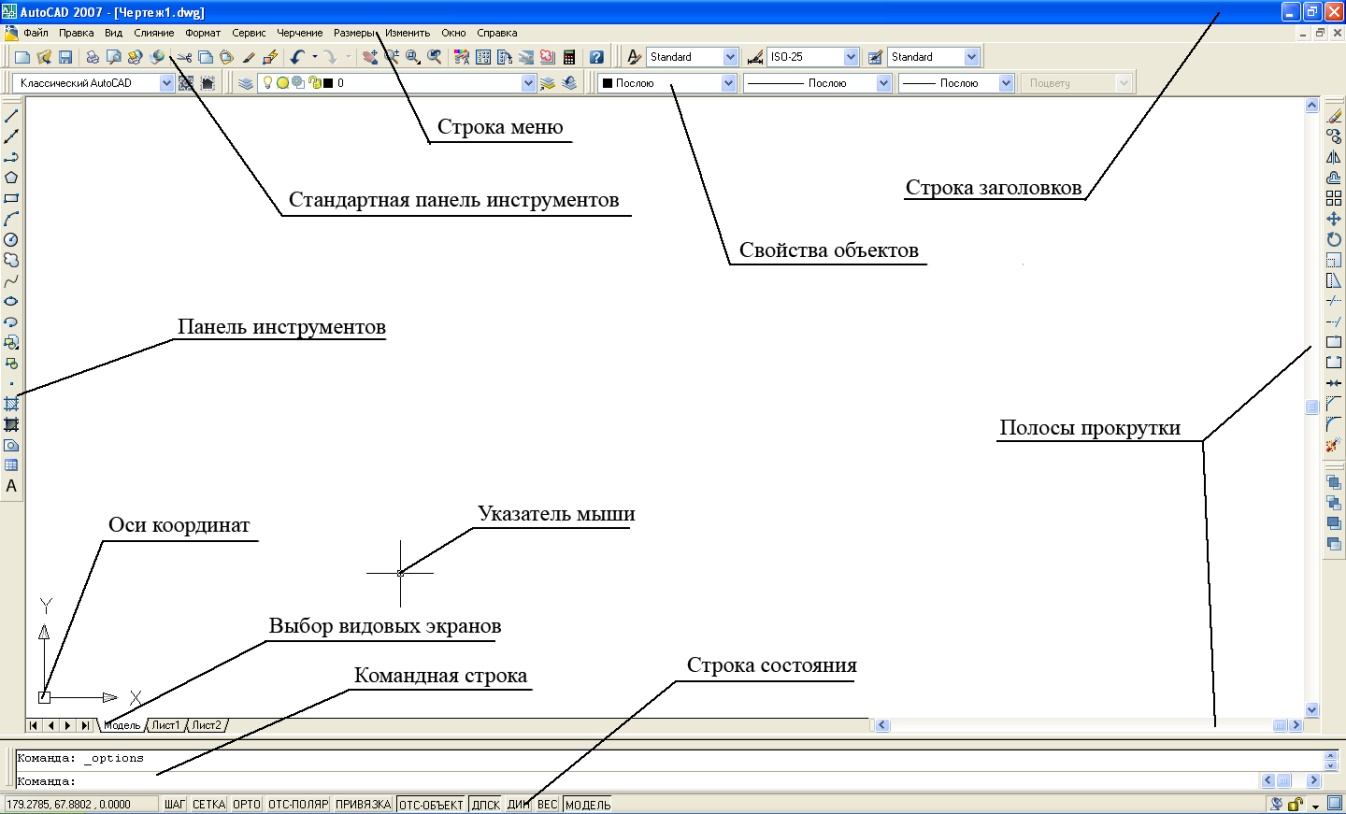Toggle ДПСК dynamic UCS
Image resolution: width=1346 pixels, height=814 pixels.
click(x=485, y=804)
